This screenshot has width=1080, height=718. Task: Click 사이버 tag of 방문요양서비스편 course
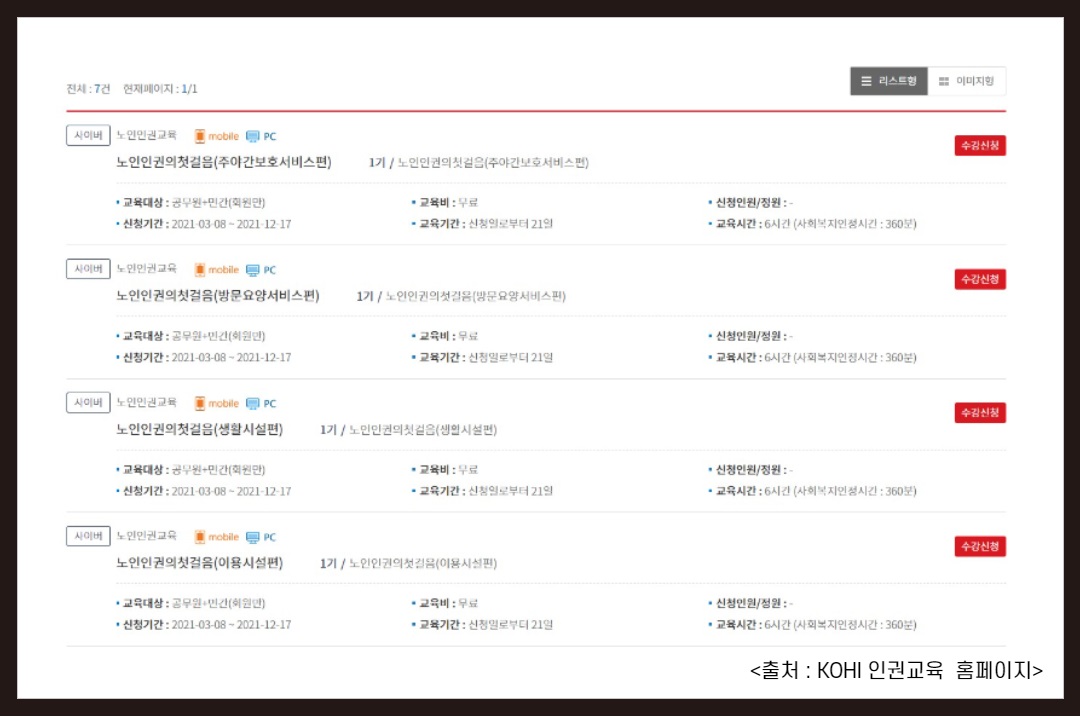[88, 269]
